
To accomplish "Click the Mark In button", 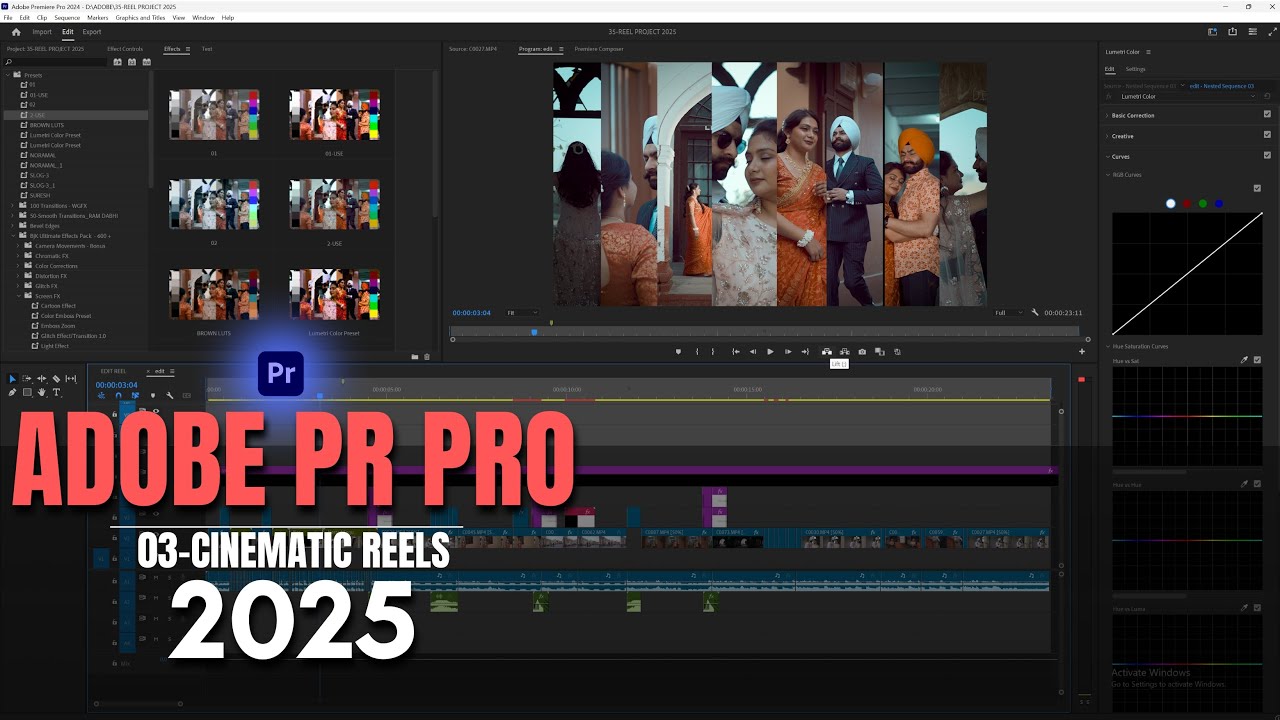I will coord(697,352).
